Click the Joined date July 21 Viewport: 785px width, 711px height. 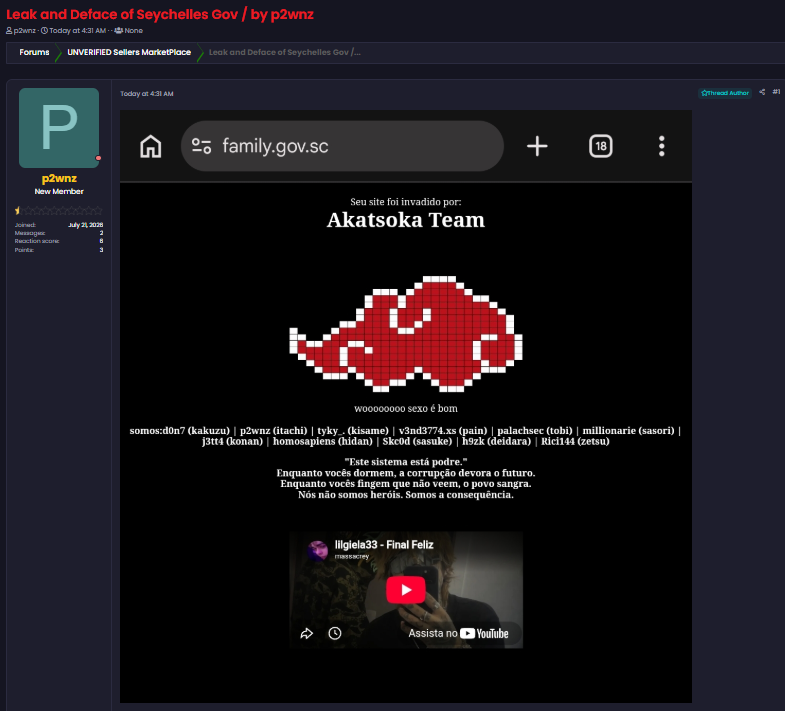(86, 225)
